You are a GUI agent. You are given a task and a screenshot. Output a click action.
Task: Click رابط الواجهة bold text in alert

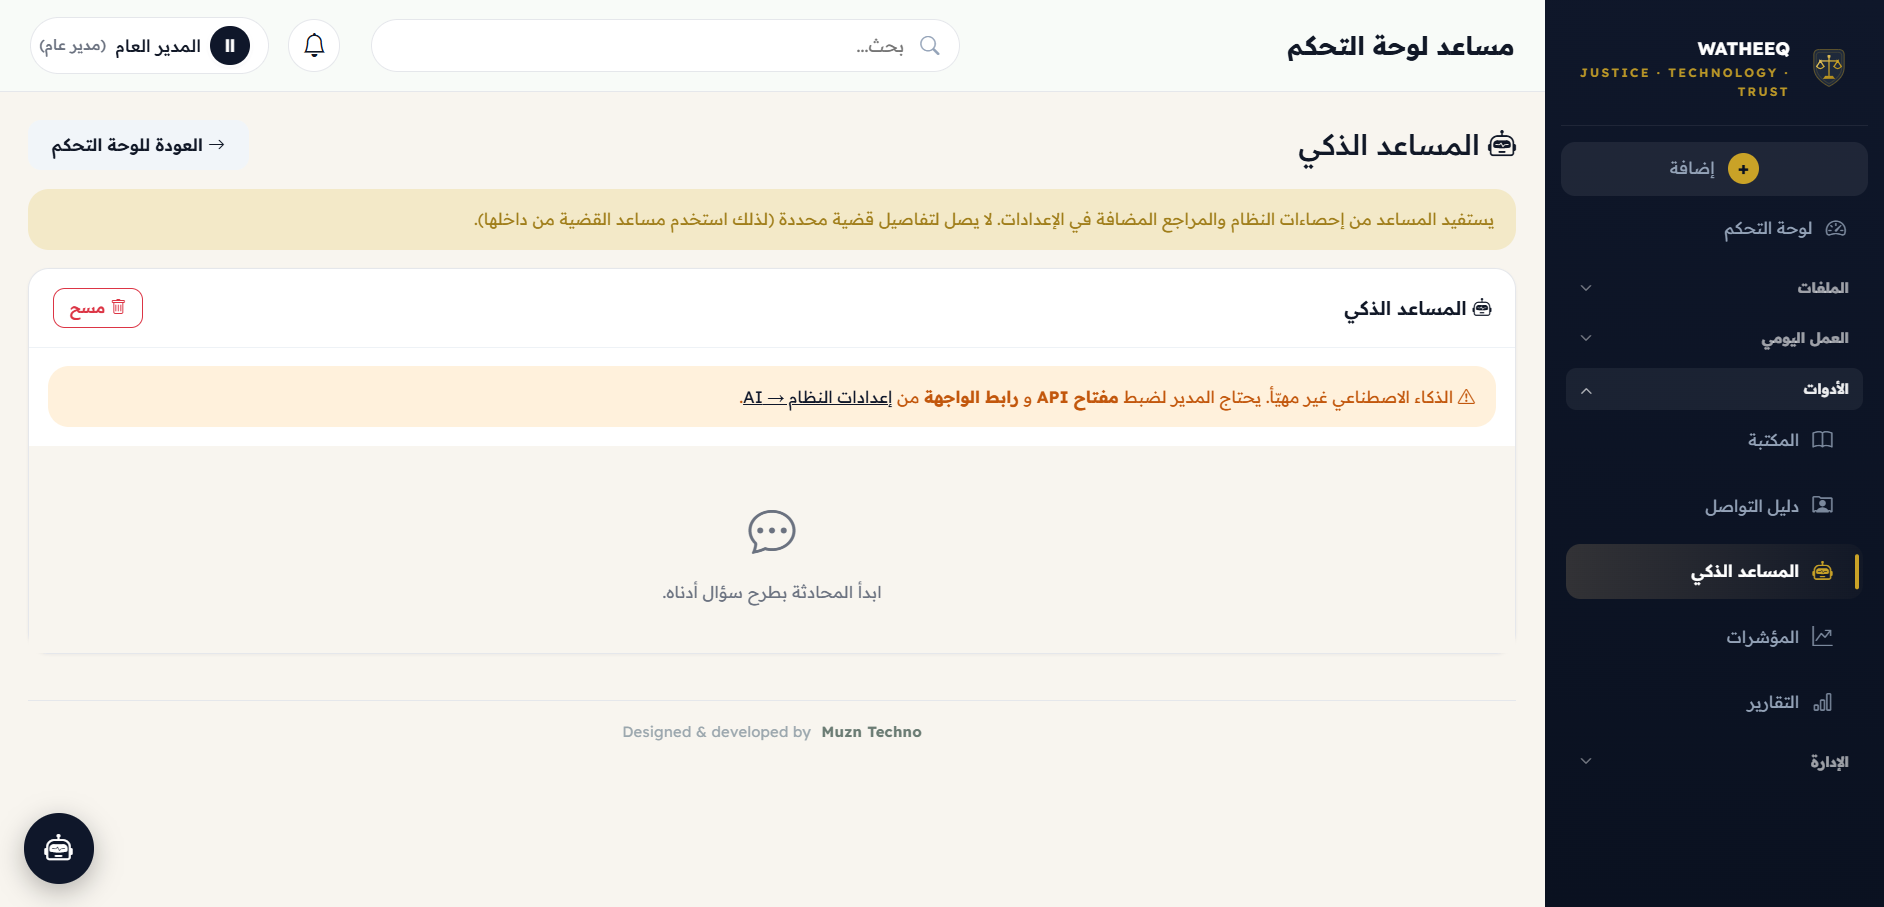(971, 398)
